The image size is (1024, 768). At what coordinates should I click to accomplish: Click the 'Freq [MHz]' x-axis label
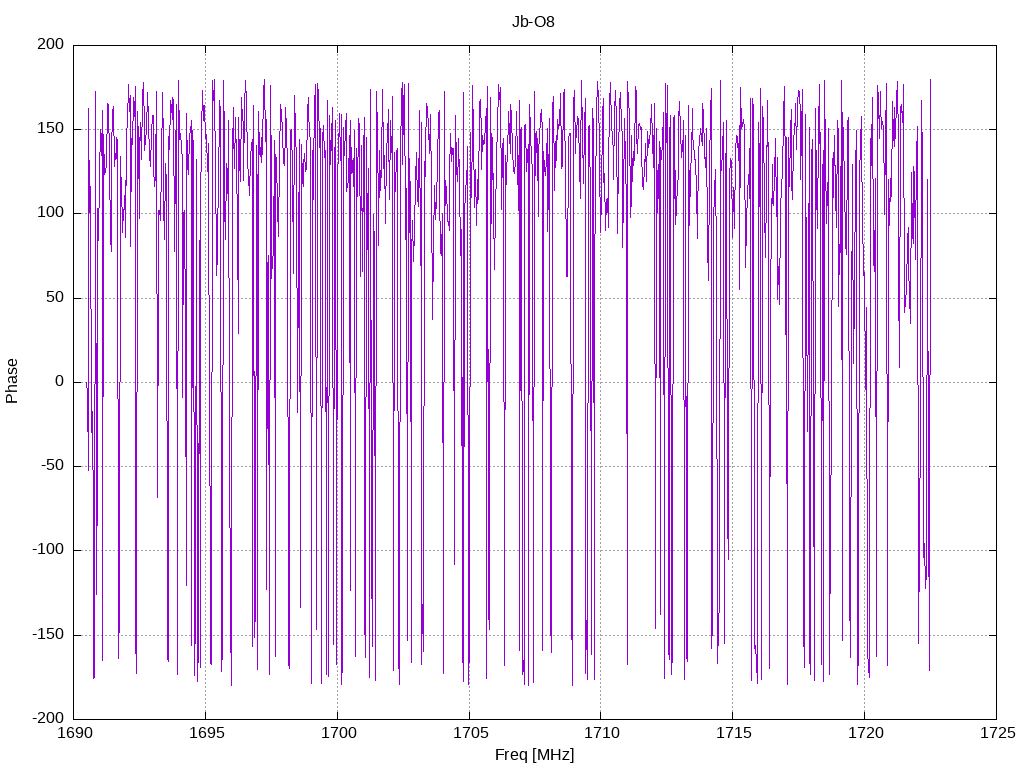(534, 755)
